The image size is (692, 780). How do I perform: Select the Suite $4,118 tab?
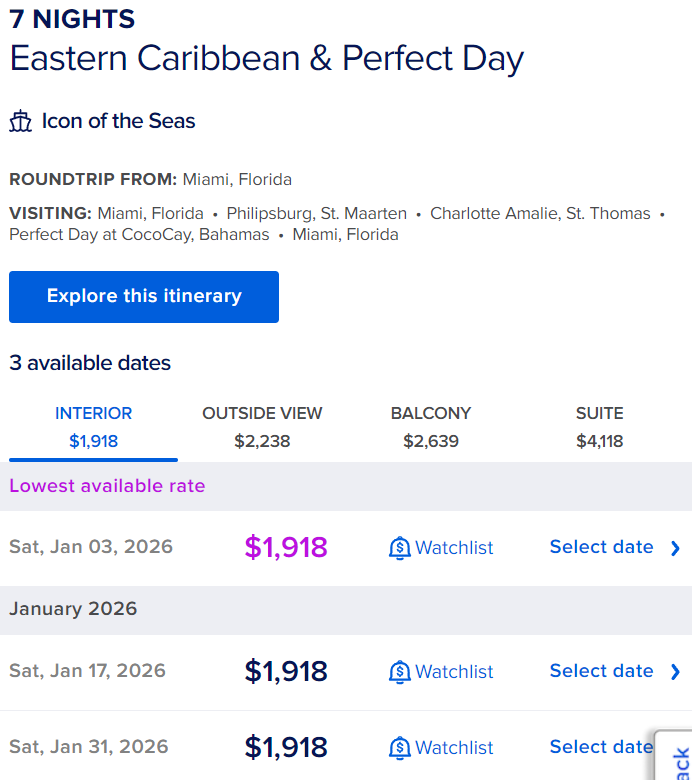[599, 427]
